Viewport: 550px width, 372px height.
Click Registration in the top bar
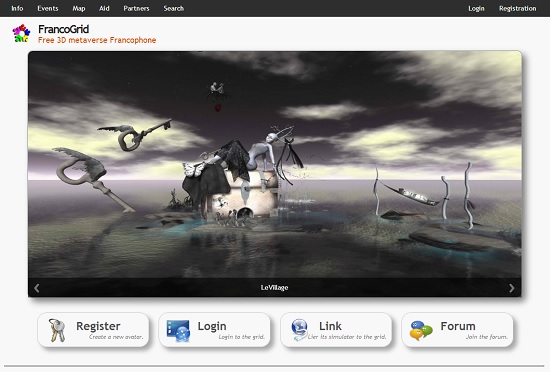[518, 8]
